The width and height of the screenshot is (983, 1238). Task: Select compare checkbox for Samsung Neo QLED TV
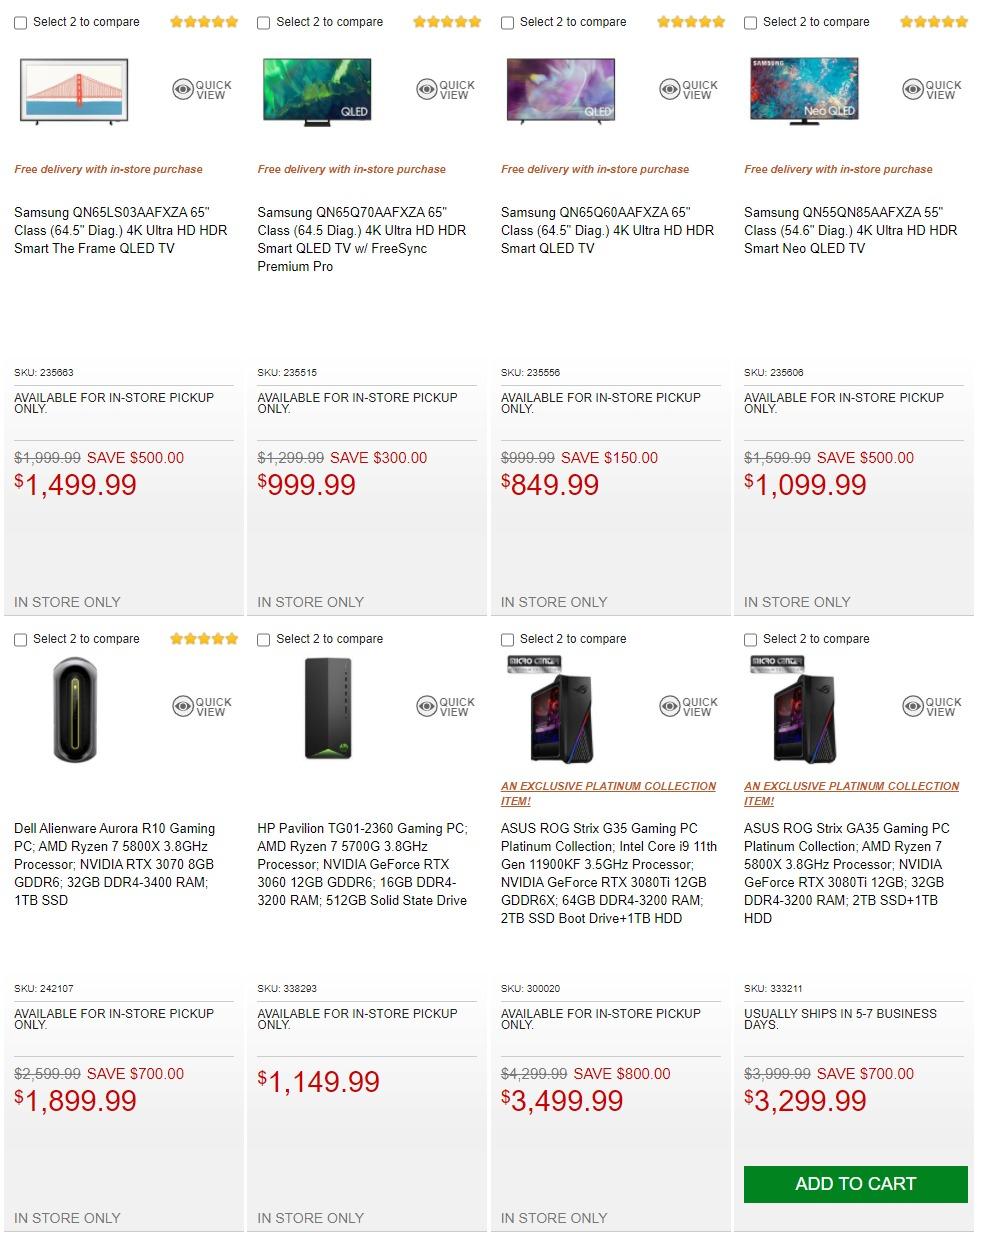pyautogui.click(x=751, y=23)
